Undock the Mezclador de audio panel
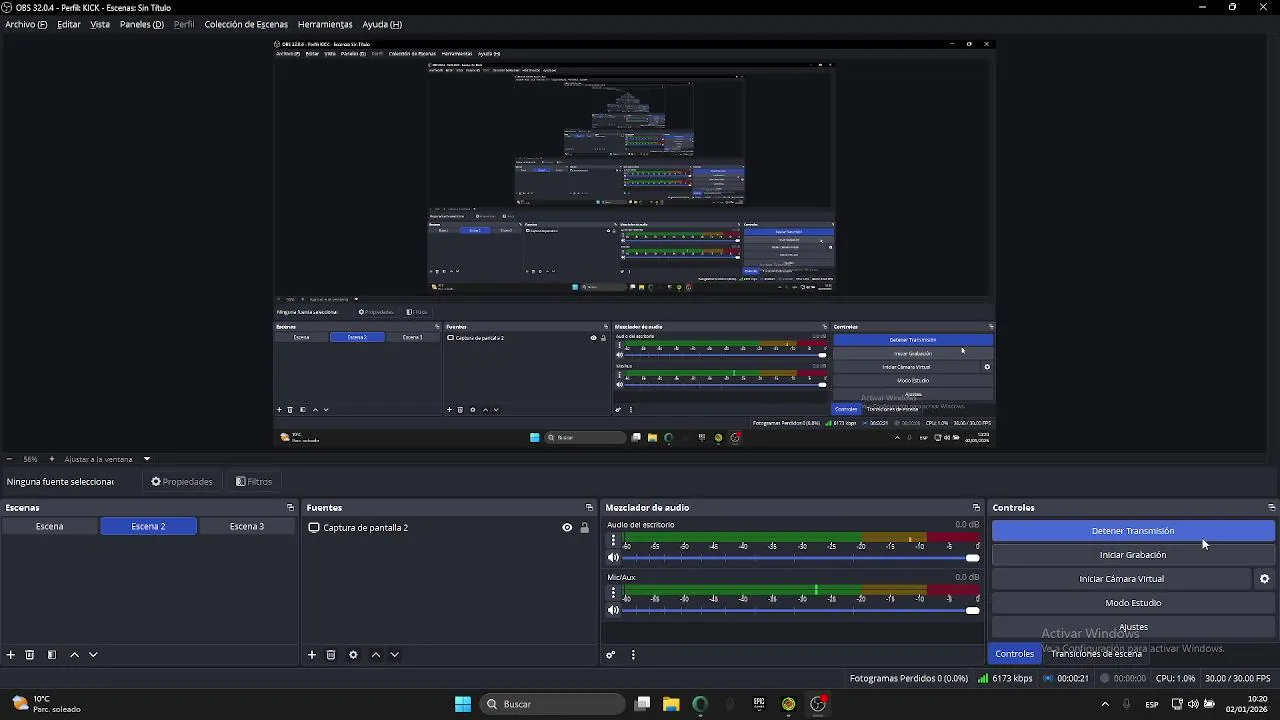The image size is (1280, 720). coord(976,508)
